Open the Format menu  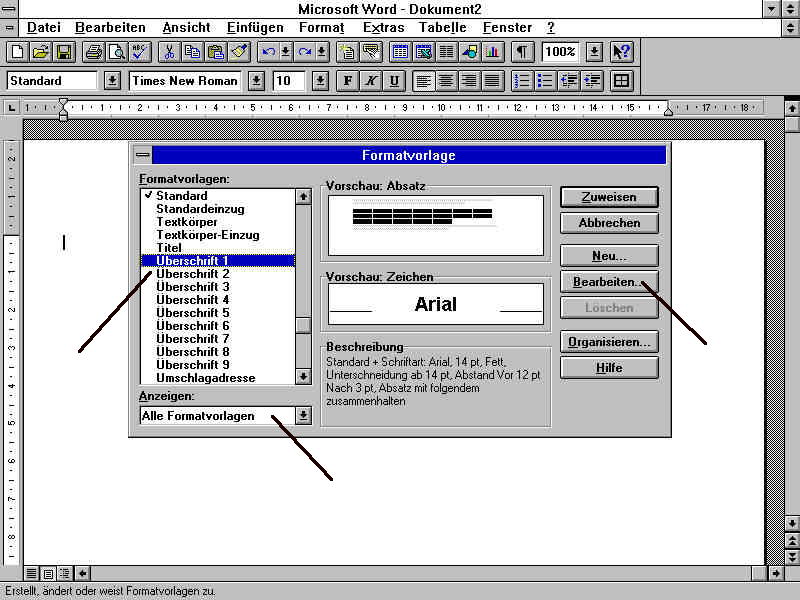(x=321, y=28)
